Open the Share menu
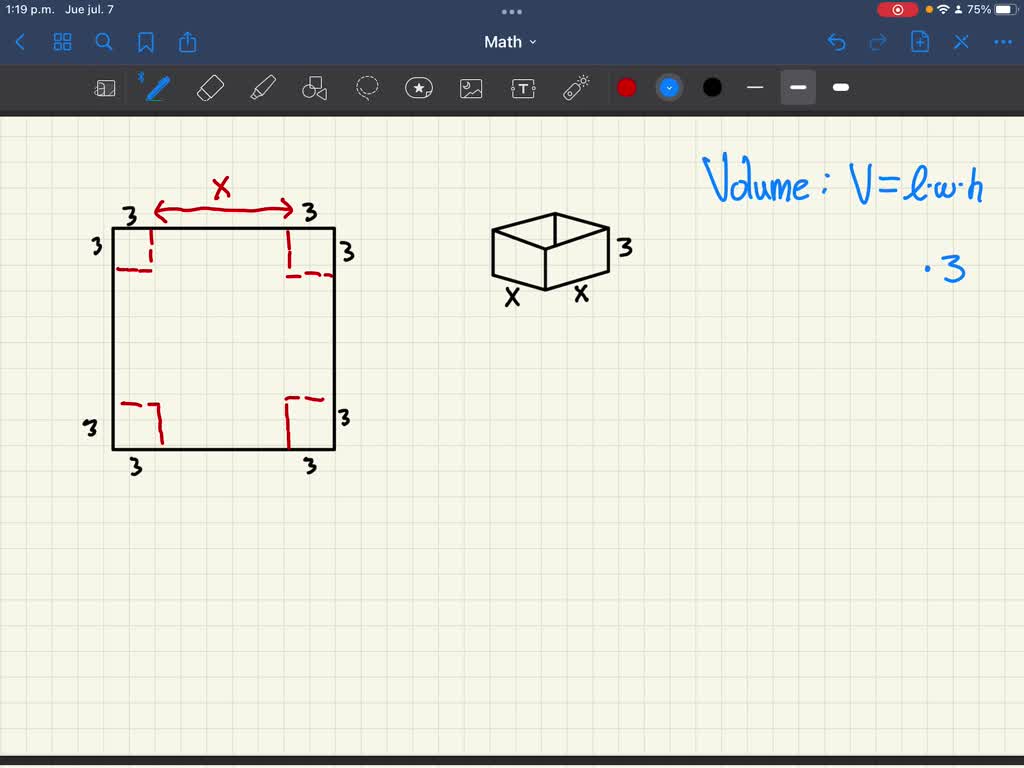This screenshot has width=1024, height=768. [x=188, y=42]
